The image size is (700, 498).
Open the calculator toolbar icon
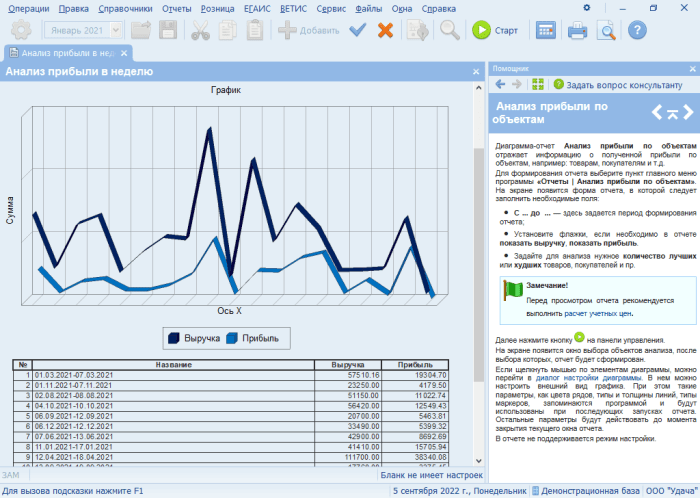click(546, 30)
